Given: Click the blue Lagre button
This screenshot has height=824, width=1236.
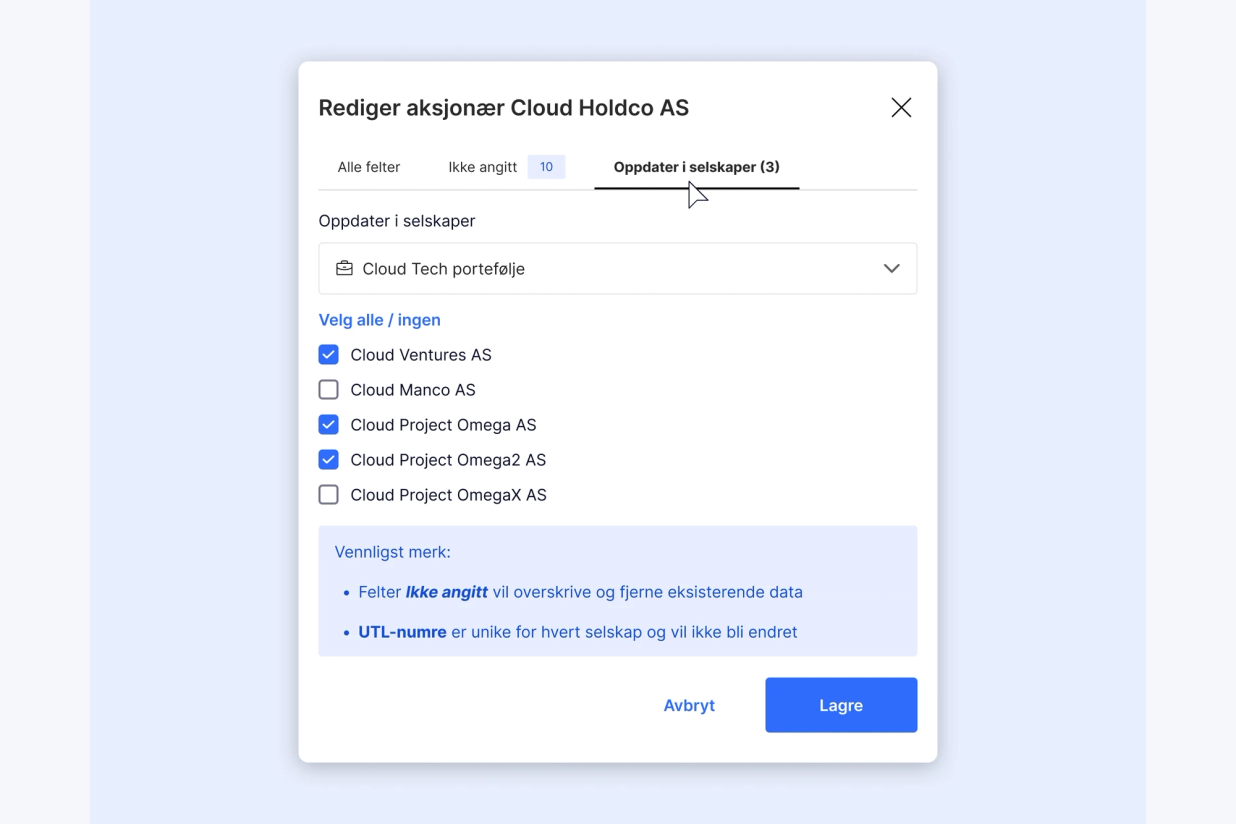Looking at the screenshot, I should [x=841, y=705].
